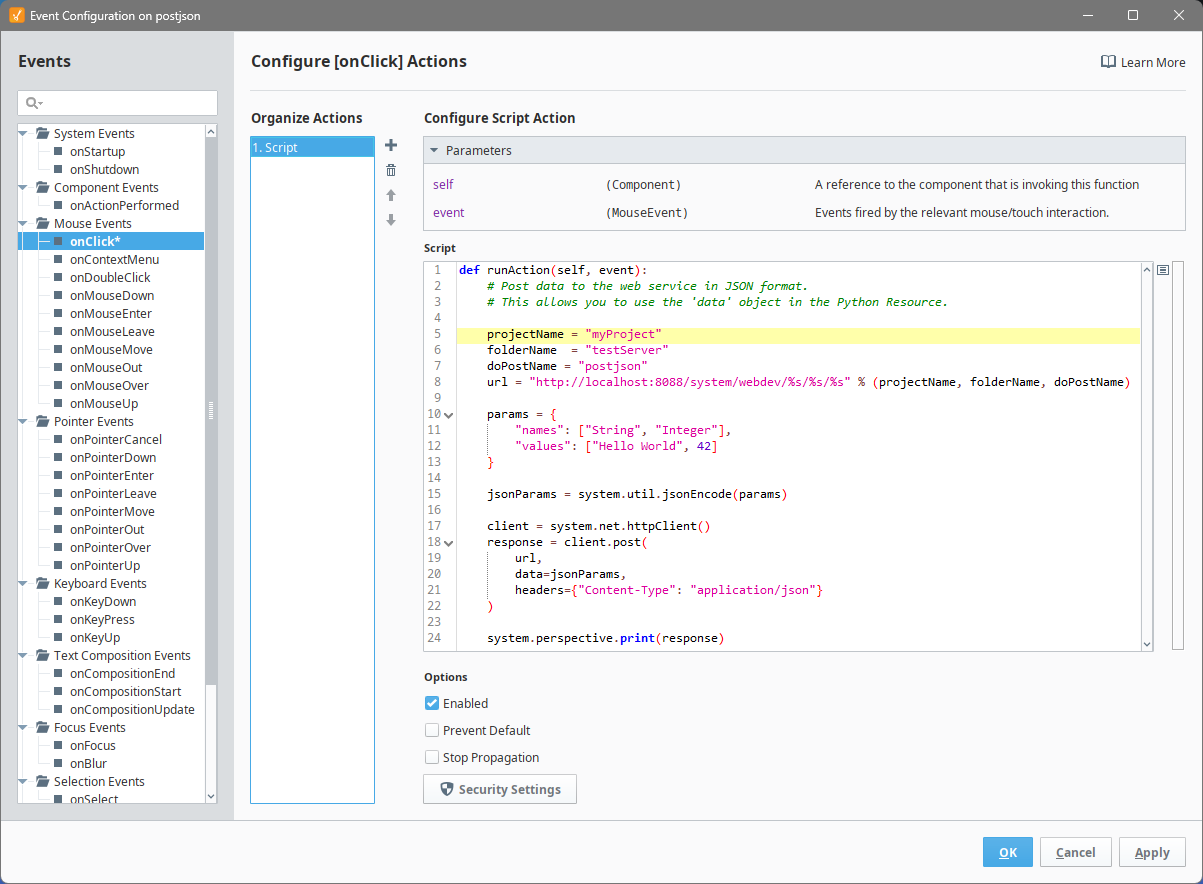Viewport: 1203px width, 884px height.
Task: Click the shield icon on Security Settings
Action: [447, 789]
